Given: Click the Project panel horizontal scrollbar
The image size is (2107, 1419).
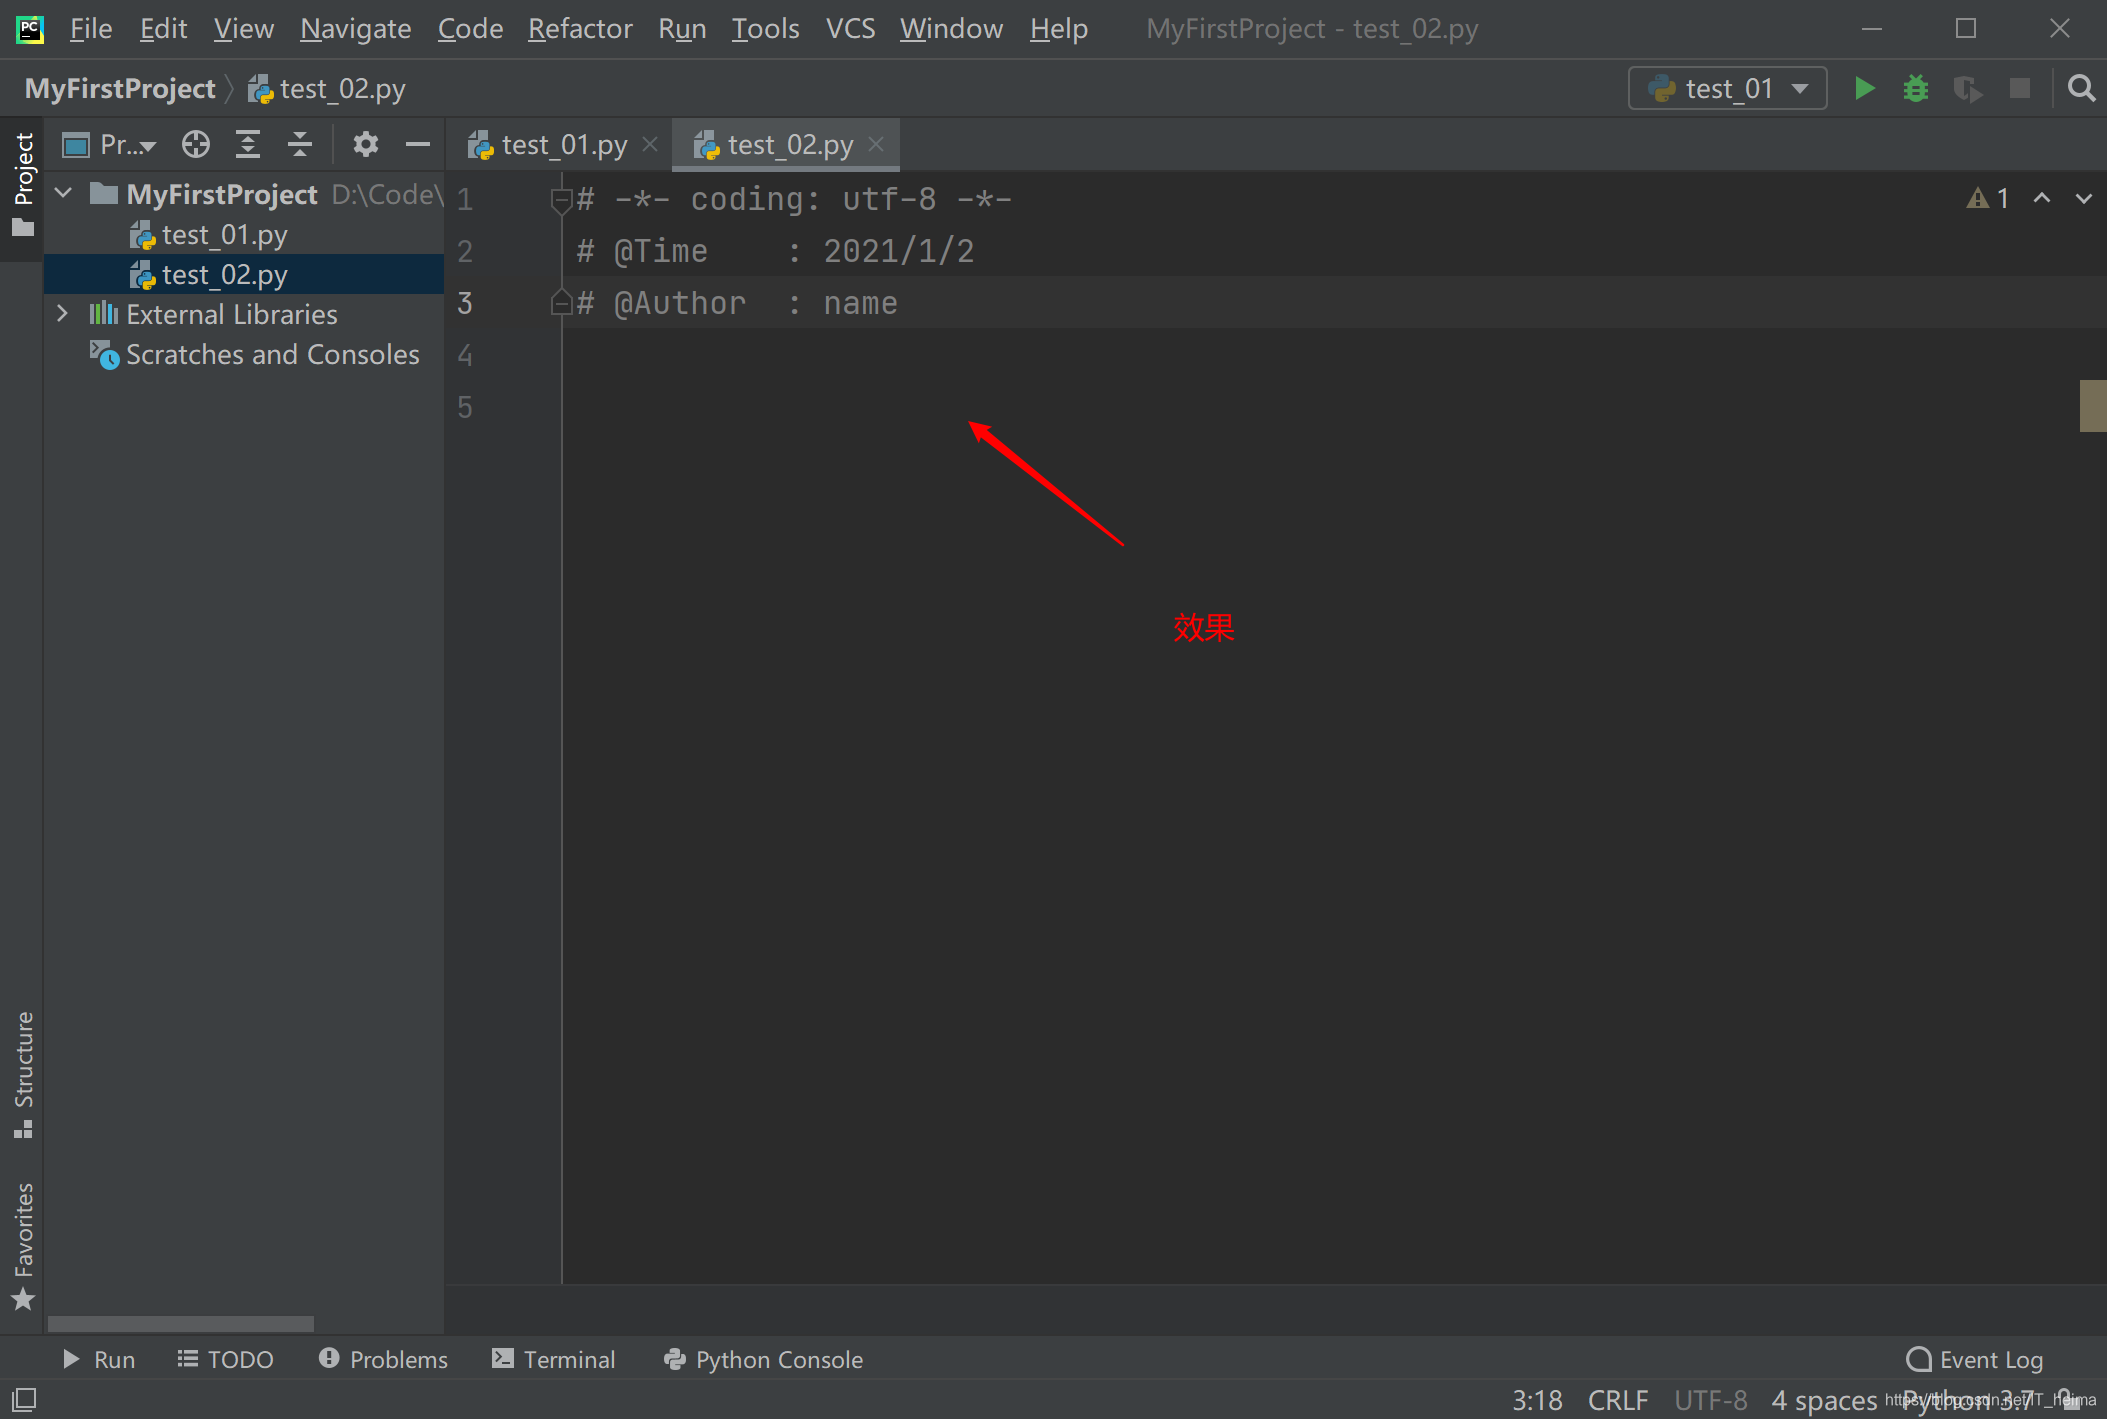Looking at the screenshot, I should pos(180,1323).
